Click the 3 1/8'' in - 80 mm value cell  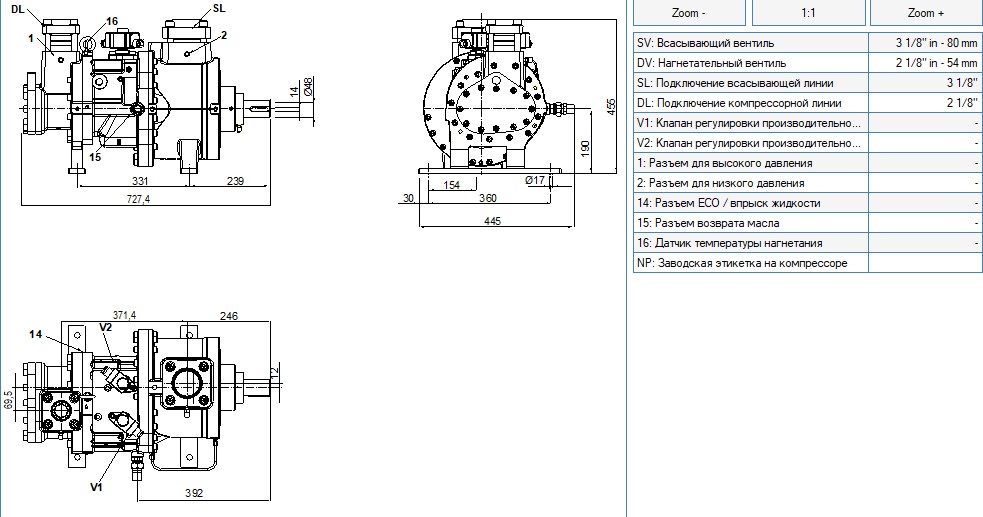tap(925, 43)
